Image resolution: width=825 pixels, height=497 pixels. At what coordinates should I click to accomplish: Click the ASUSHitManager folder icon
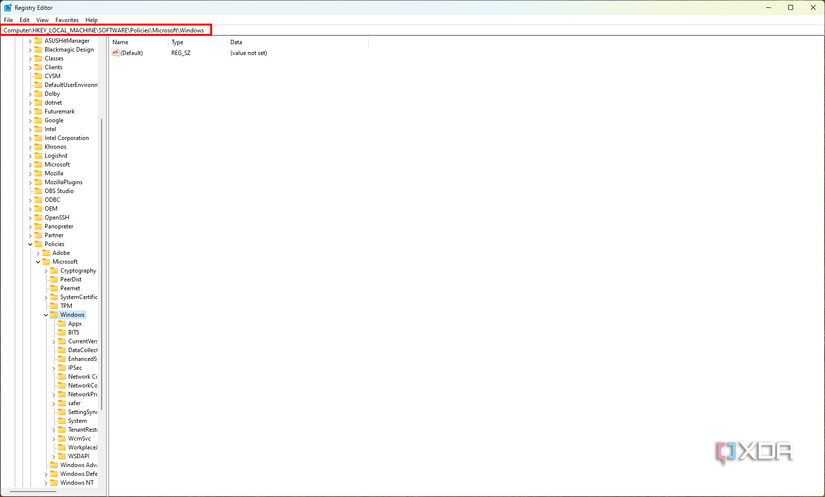(38, 40)
